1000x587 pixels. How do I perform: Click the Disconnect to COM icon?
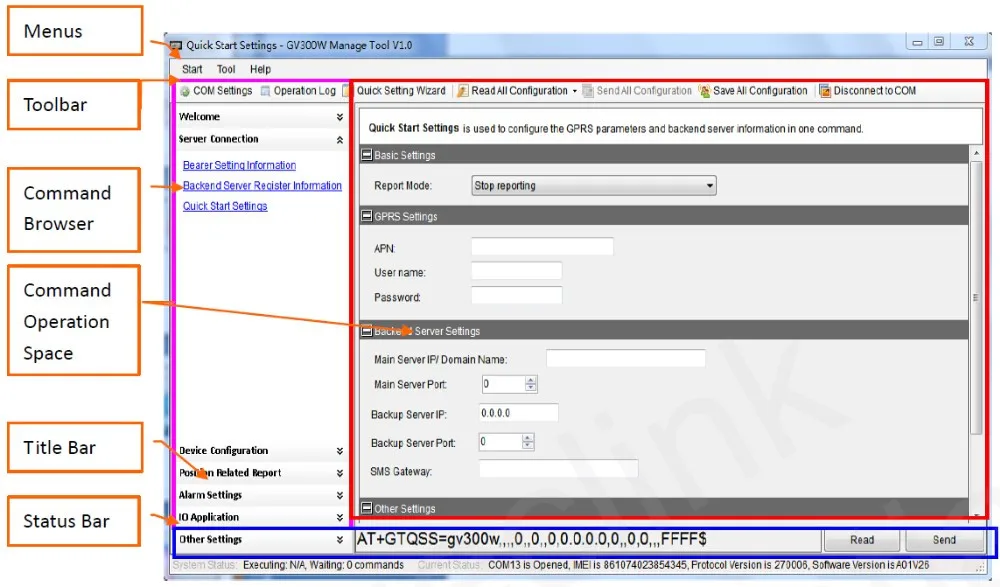coord(825,91)
